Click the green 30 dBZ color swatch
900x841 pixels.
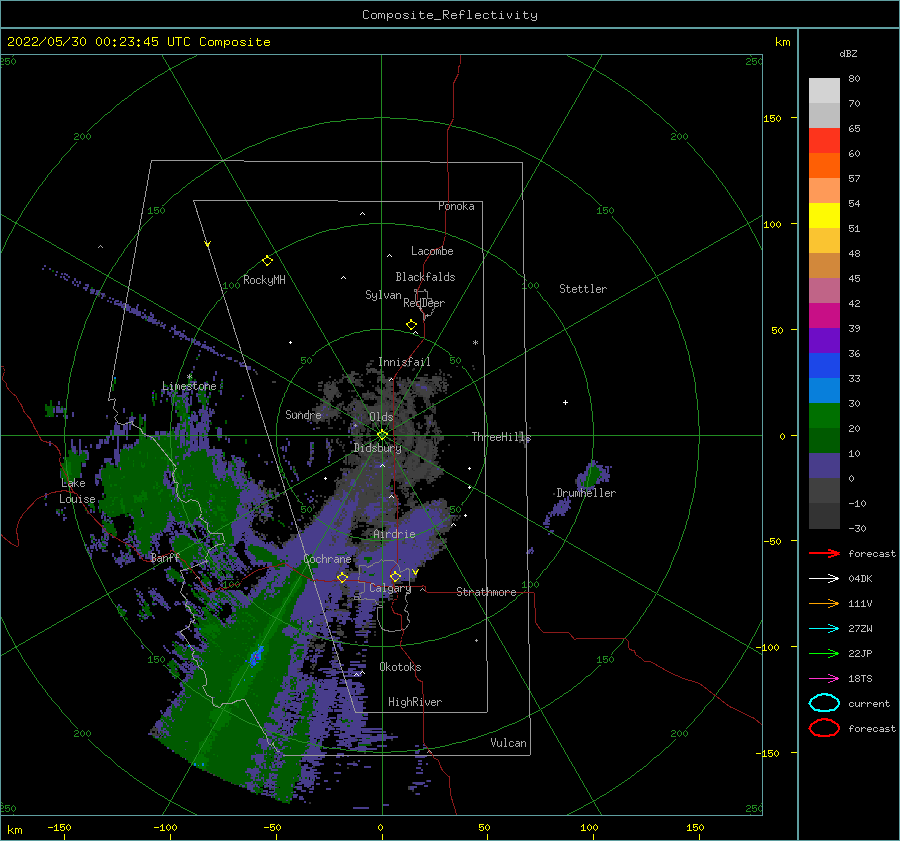(x=824, y=416)
